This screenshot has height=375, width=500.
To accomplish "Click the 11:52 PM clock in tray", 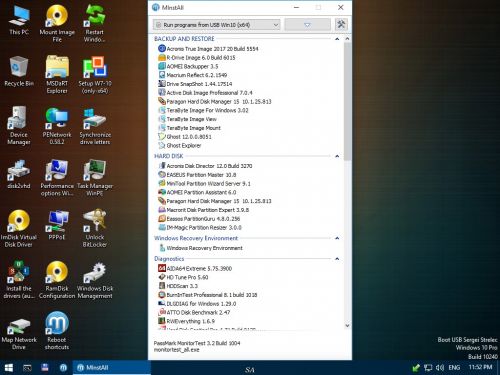I will [x=480, y=367].
